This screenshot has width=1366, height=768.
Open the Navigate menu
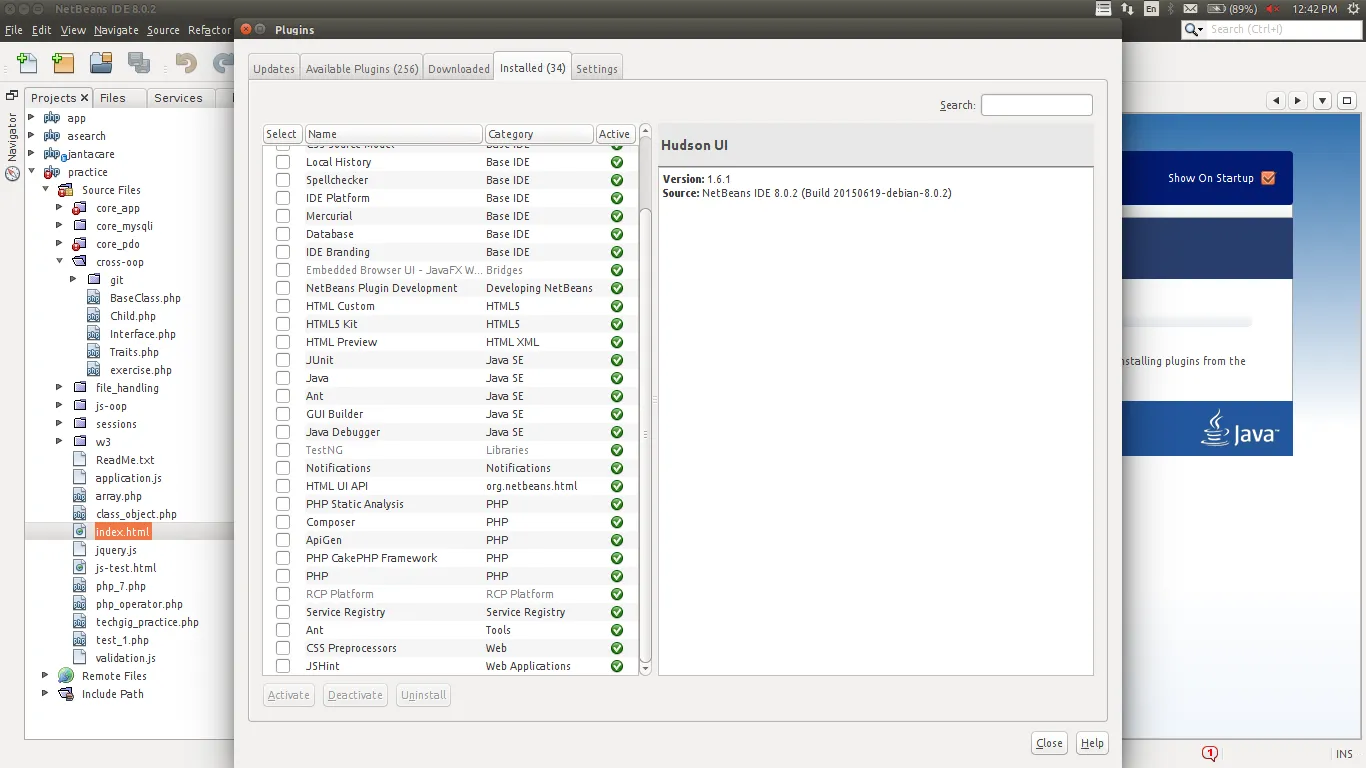click(x=116, y=30)
